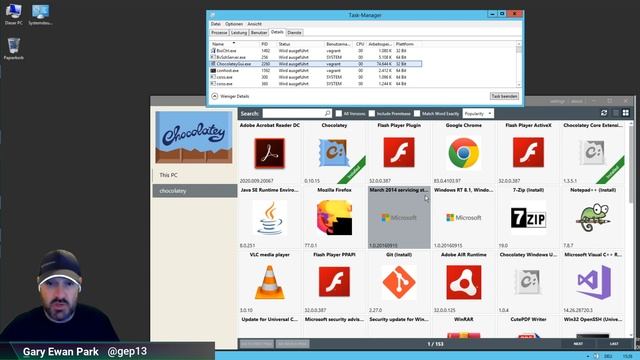Switch to the Prozesse tab

219,33
